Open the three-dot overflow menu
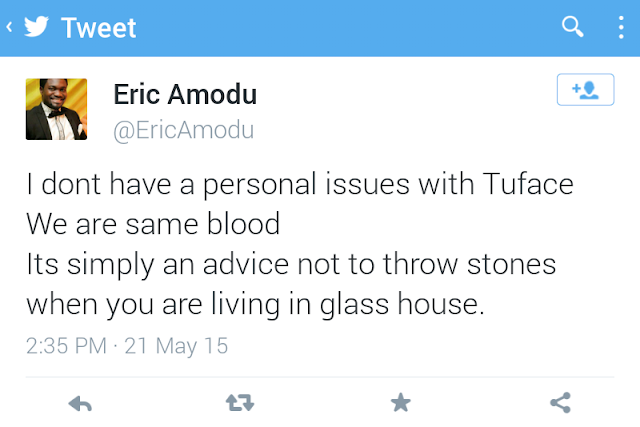This screenshot has height=427, width=640. coord(621,27)
